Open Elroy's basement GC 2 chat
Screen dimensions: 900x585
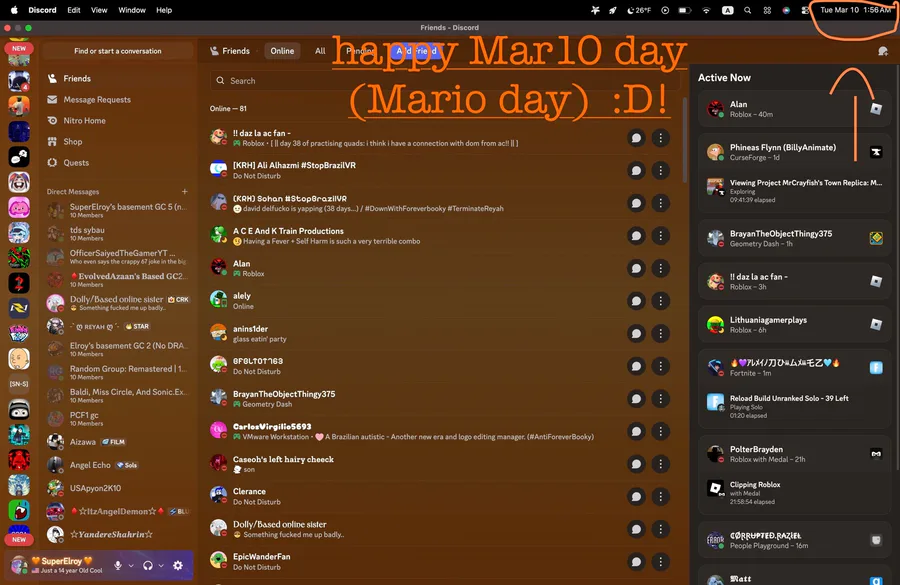[x=118, y=349]
